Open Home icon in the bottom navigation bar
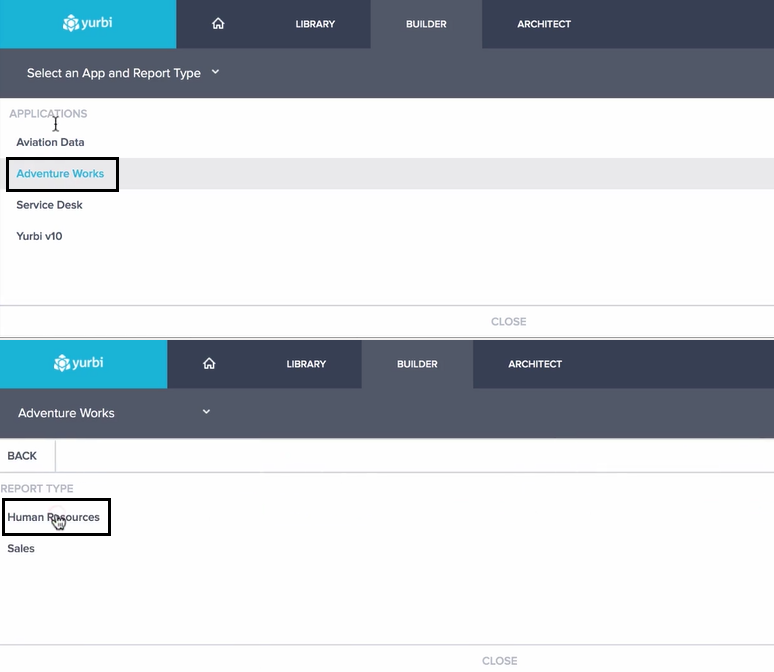 click(x=209, y=363)
